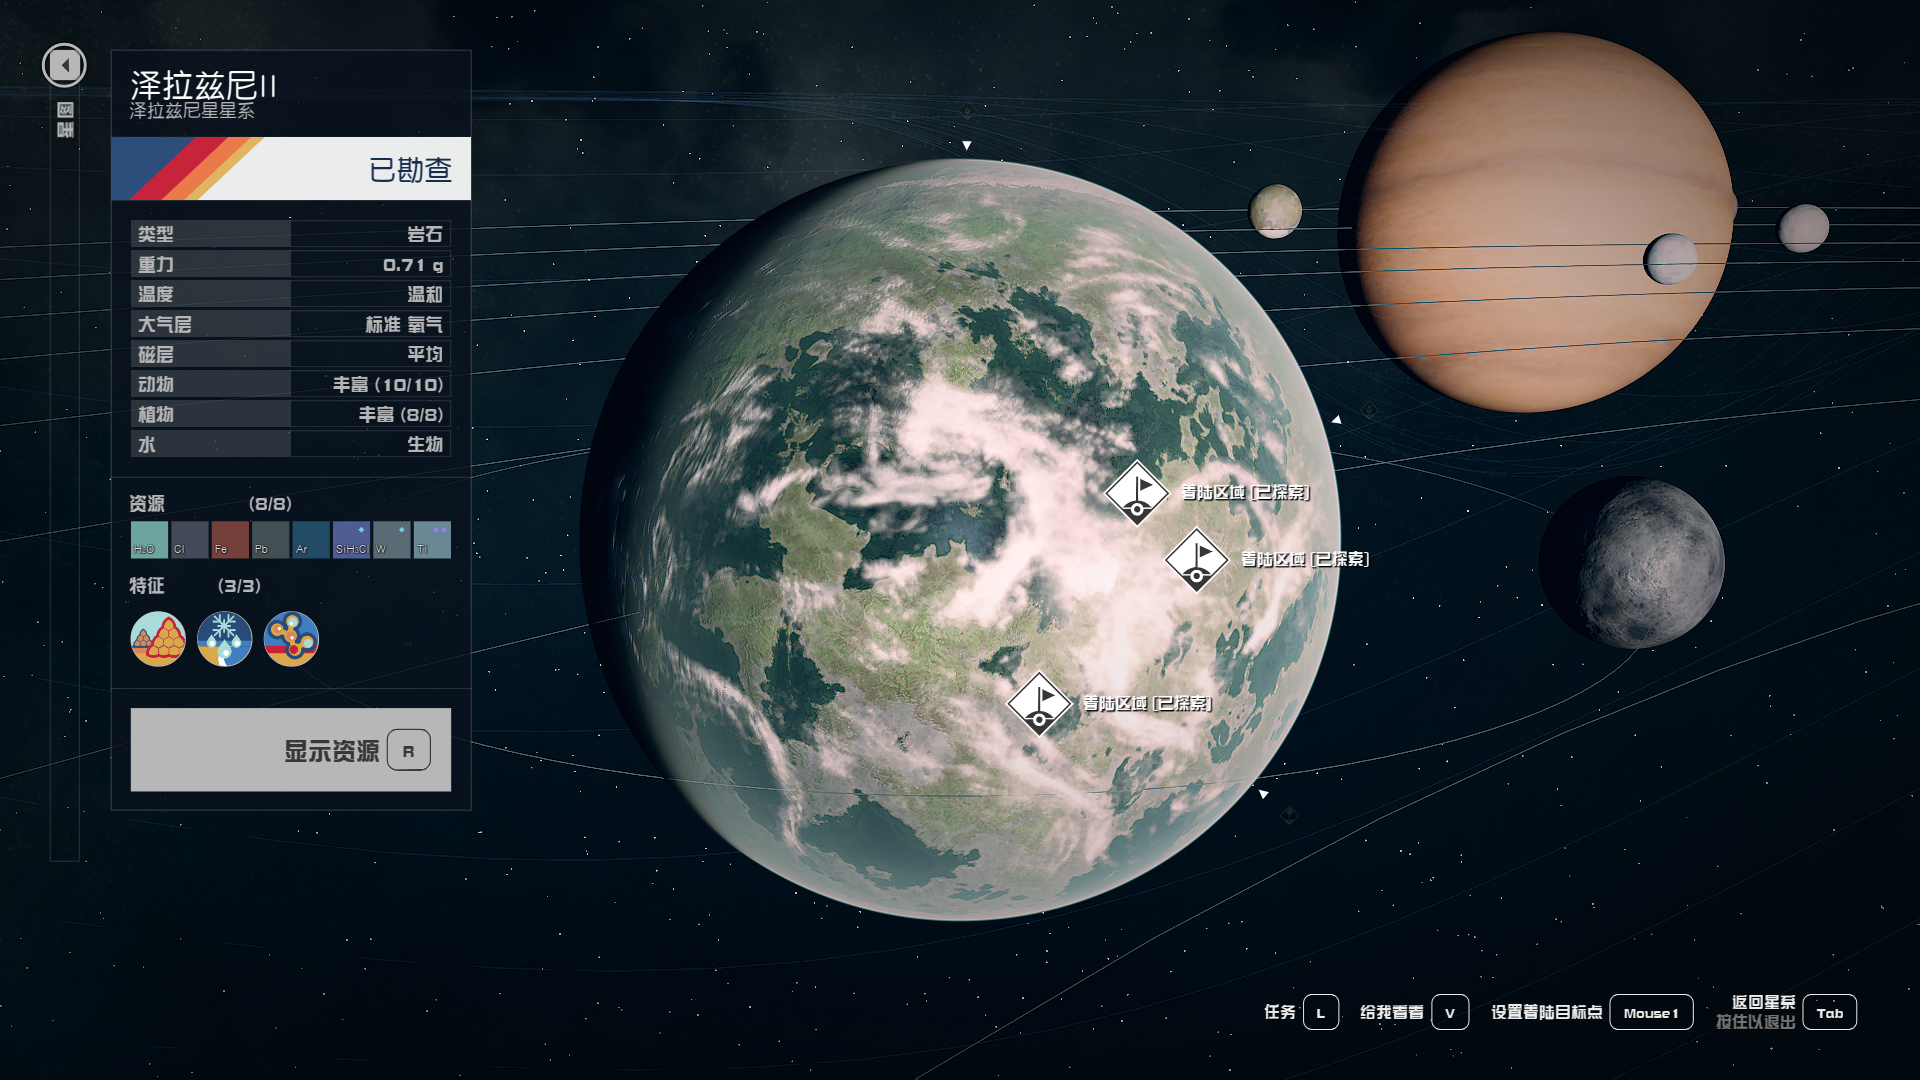
Task: Select the small yellowish moon near gas giant
Action: [x=1276, y=212]
